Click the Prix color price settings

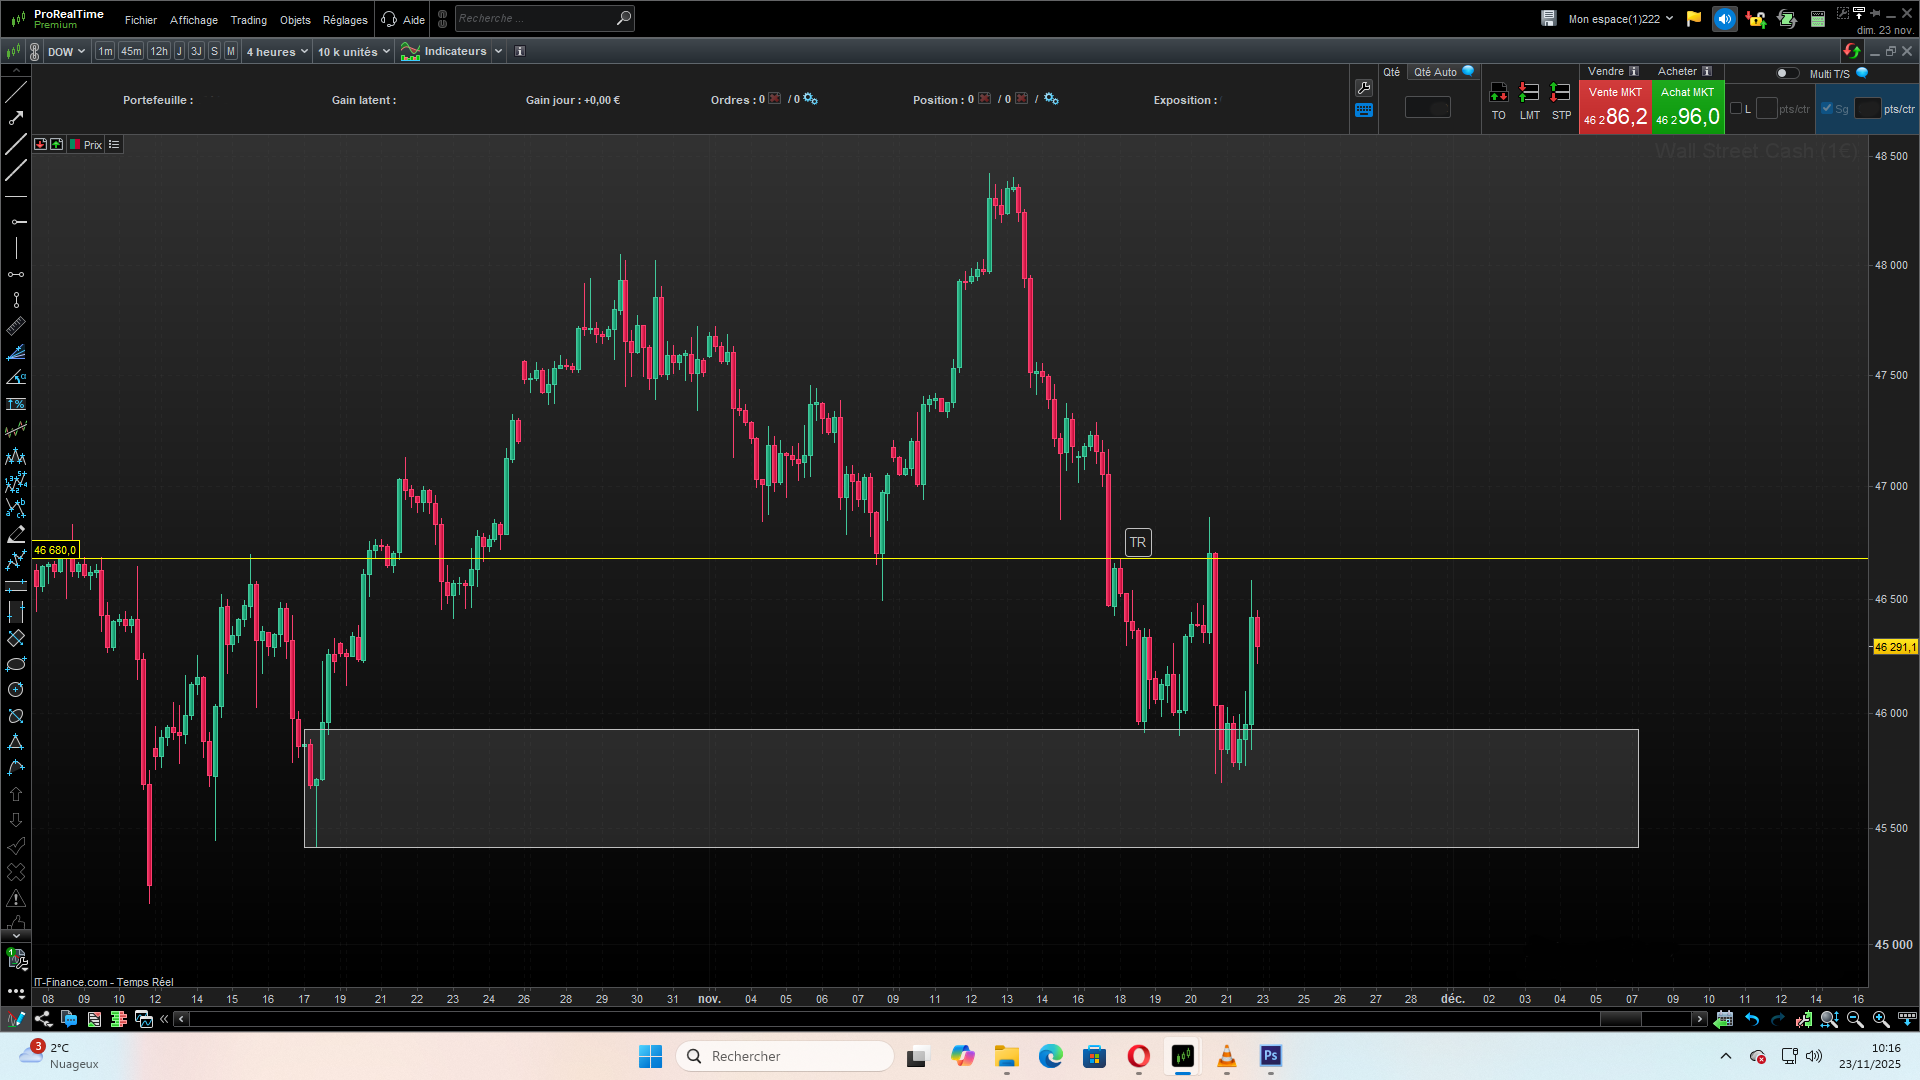point(86,145)
